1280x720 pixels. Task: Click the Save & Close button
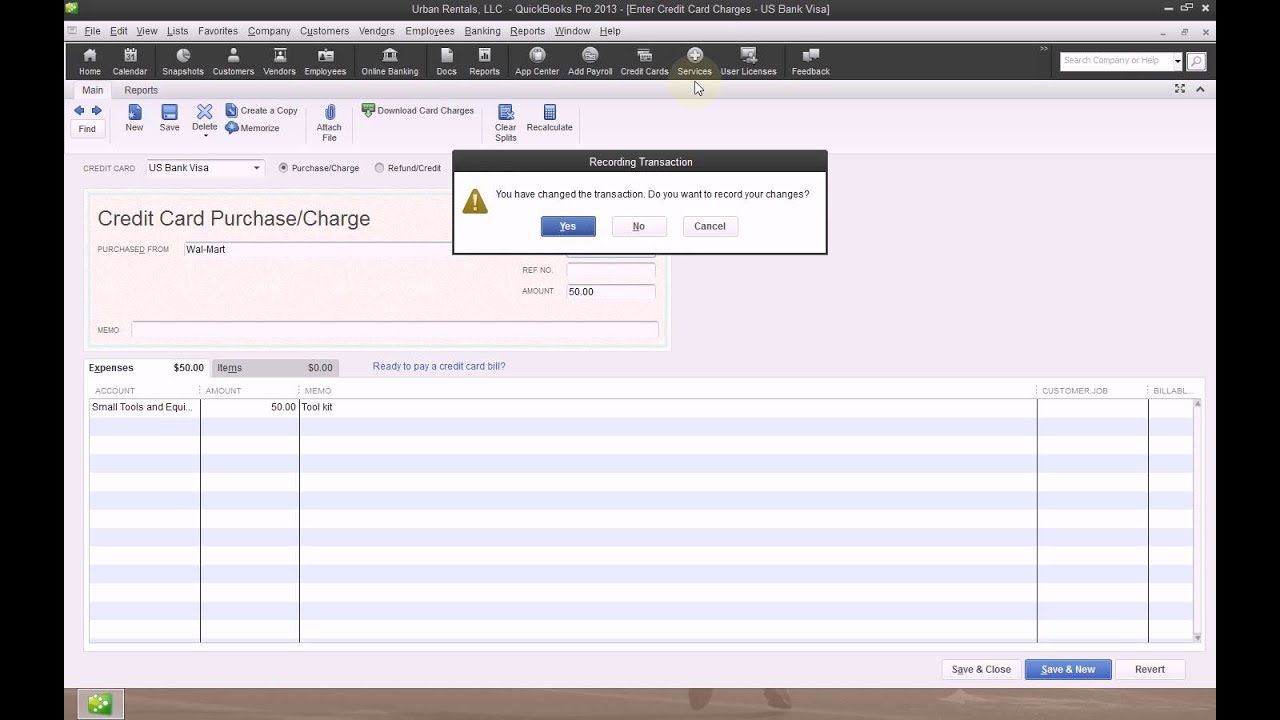981,669
